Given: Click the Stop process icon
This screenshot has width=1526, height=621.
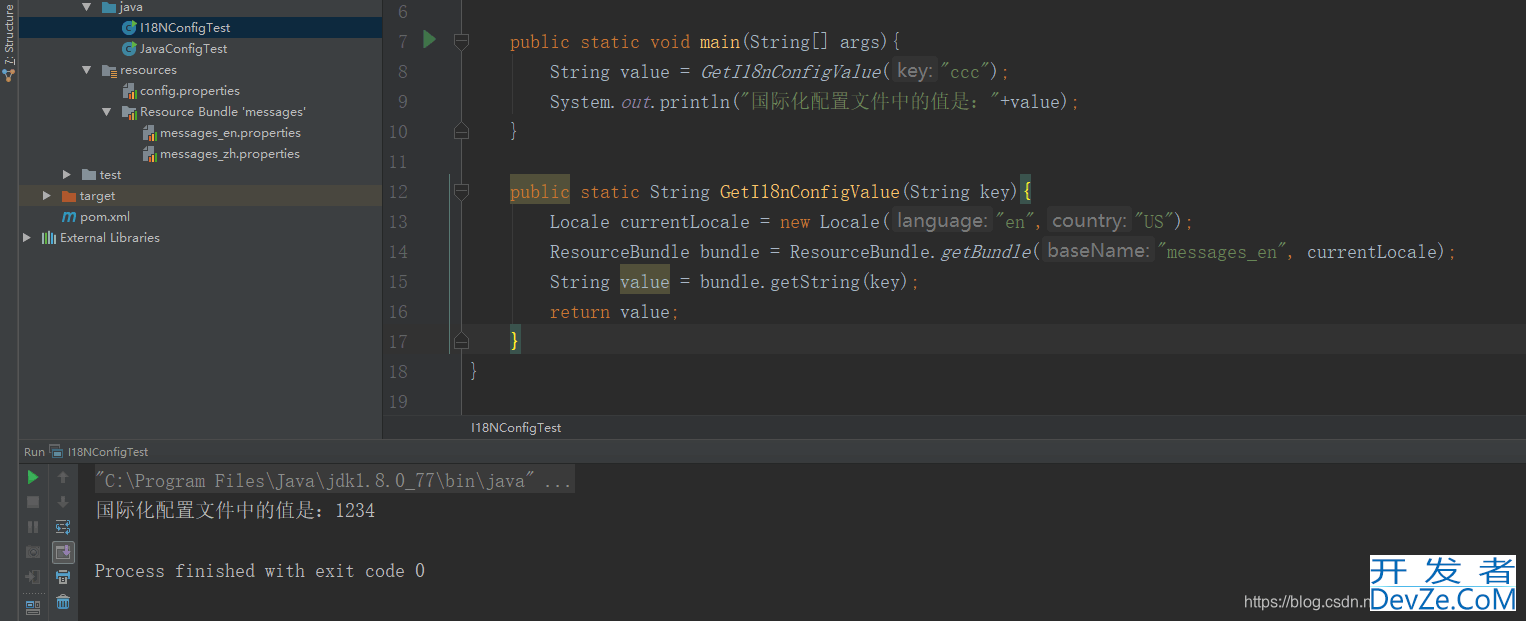Looking at the screenshot, I should pyautogui.click(x=33, y=502).
